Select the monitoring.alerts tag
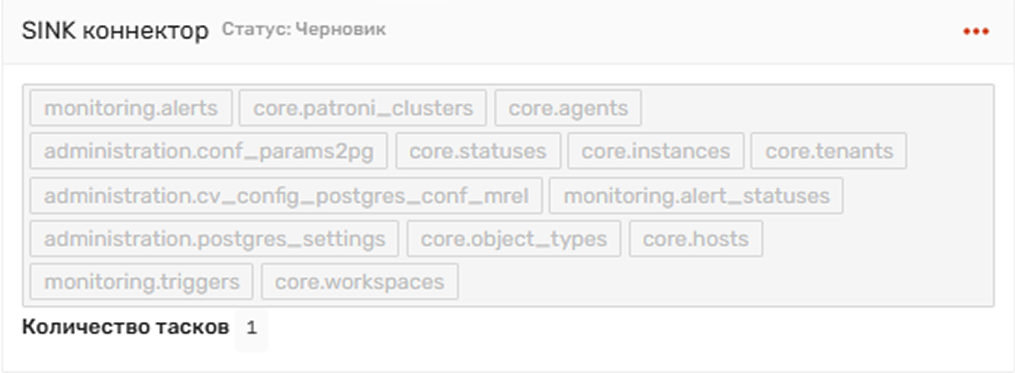 (131, 107)
